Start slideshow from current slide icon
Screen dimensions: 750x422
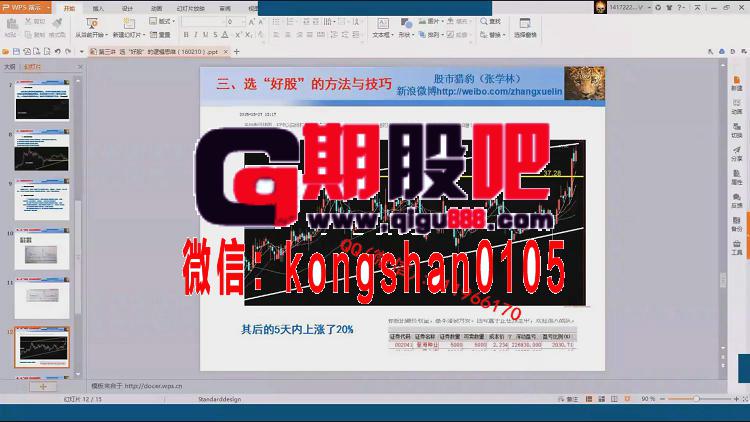coord(91,23)
